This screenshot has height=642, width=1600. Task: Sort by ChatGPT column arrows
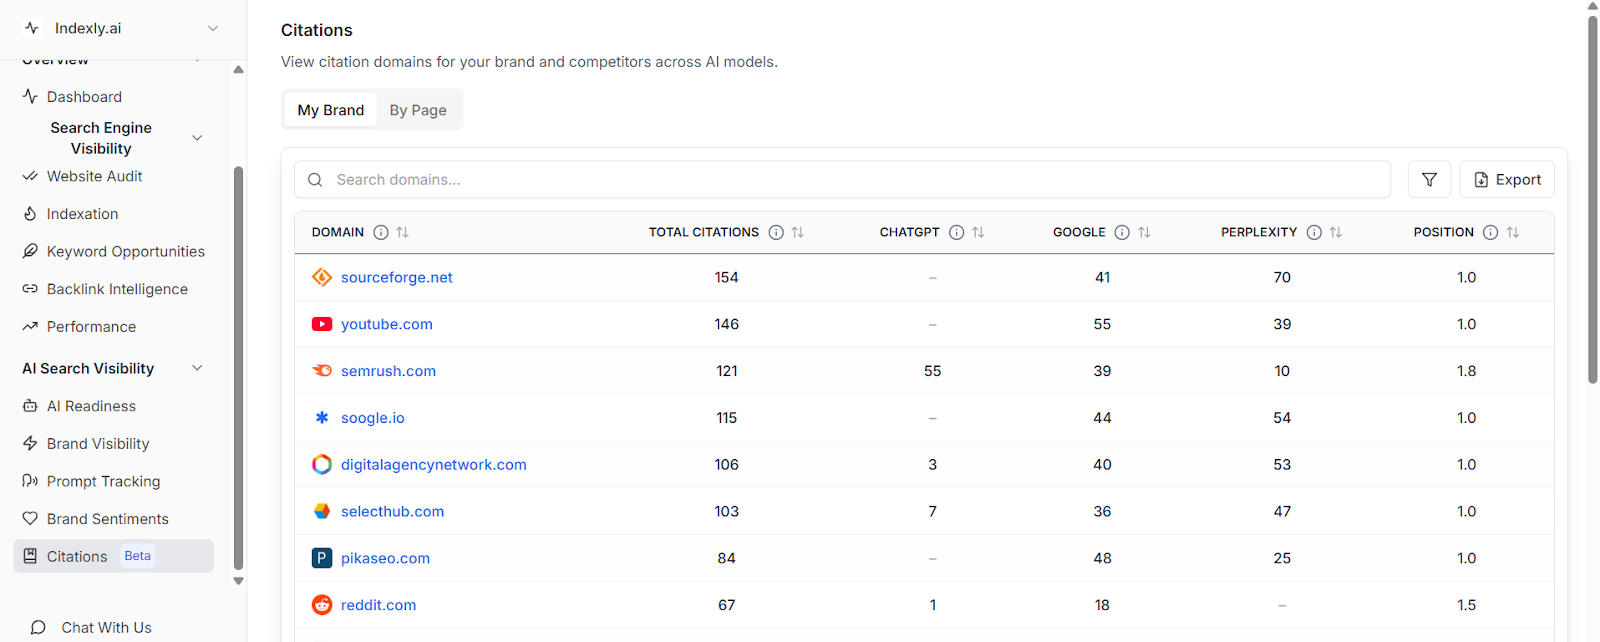[978, 232]
